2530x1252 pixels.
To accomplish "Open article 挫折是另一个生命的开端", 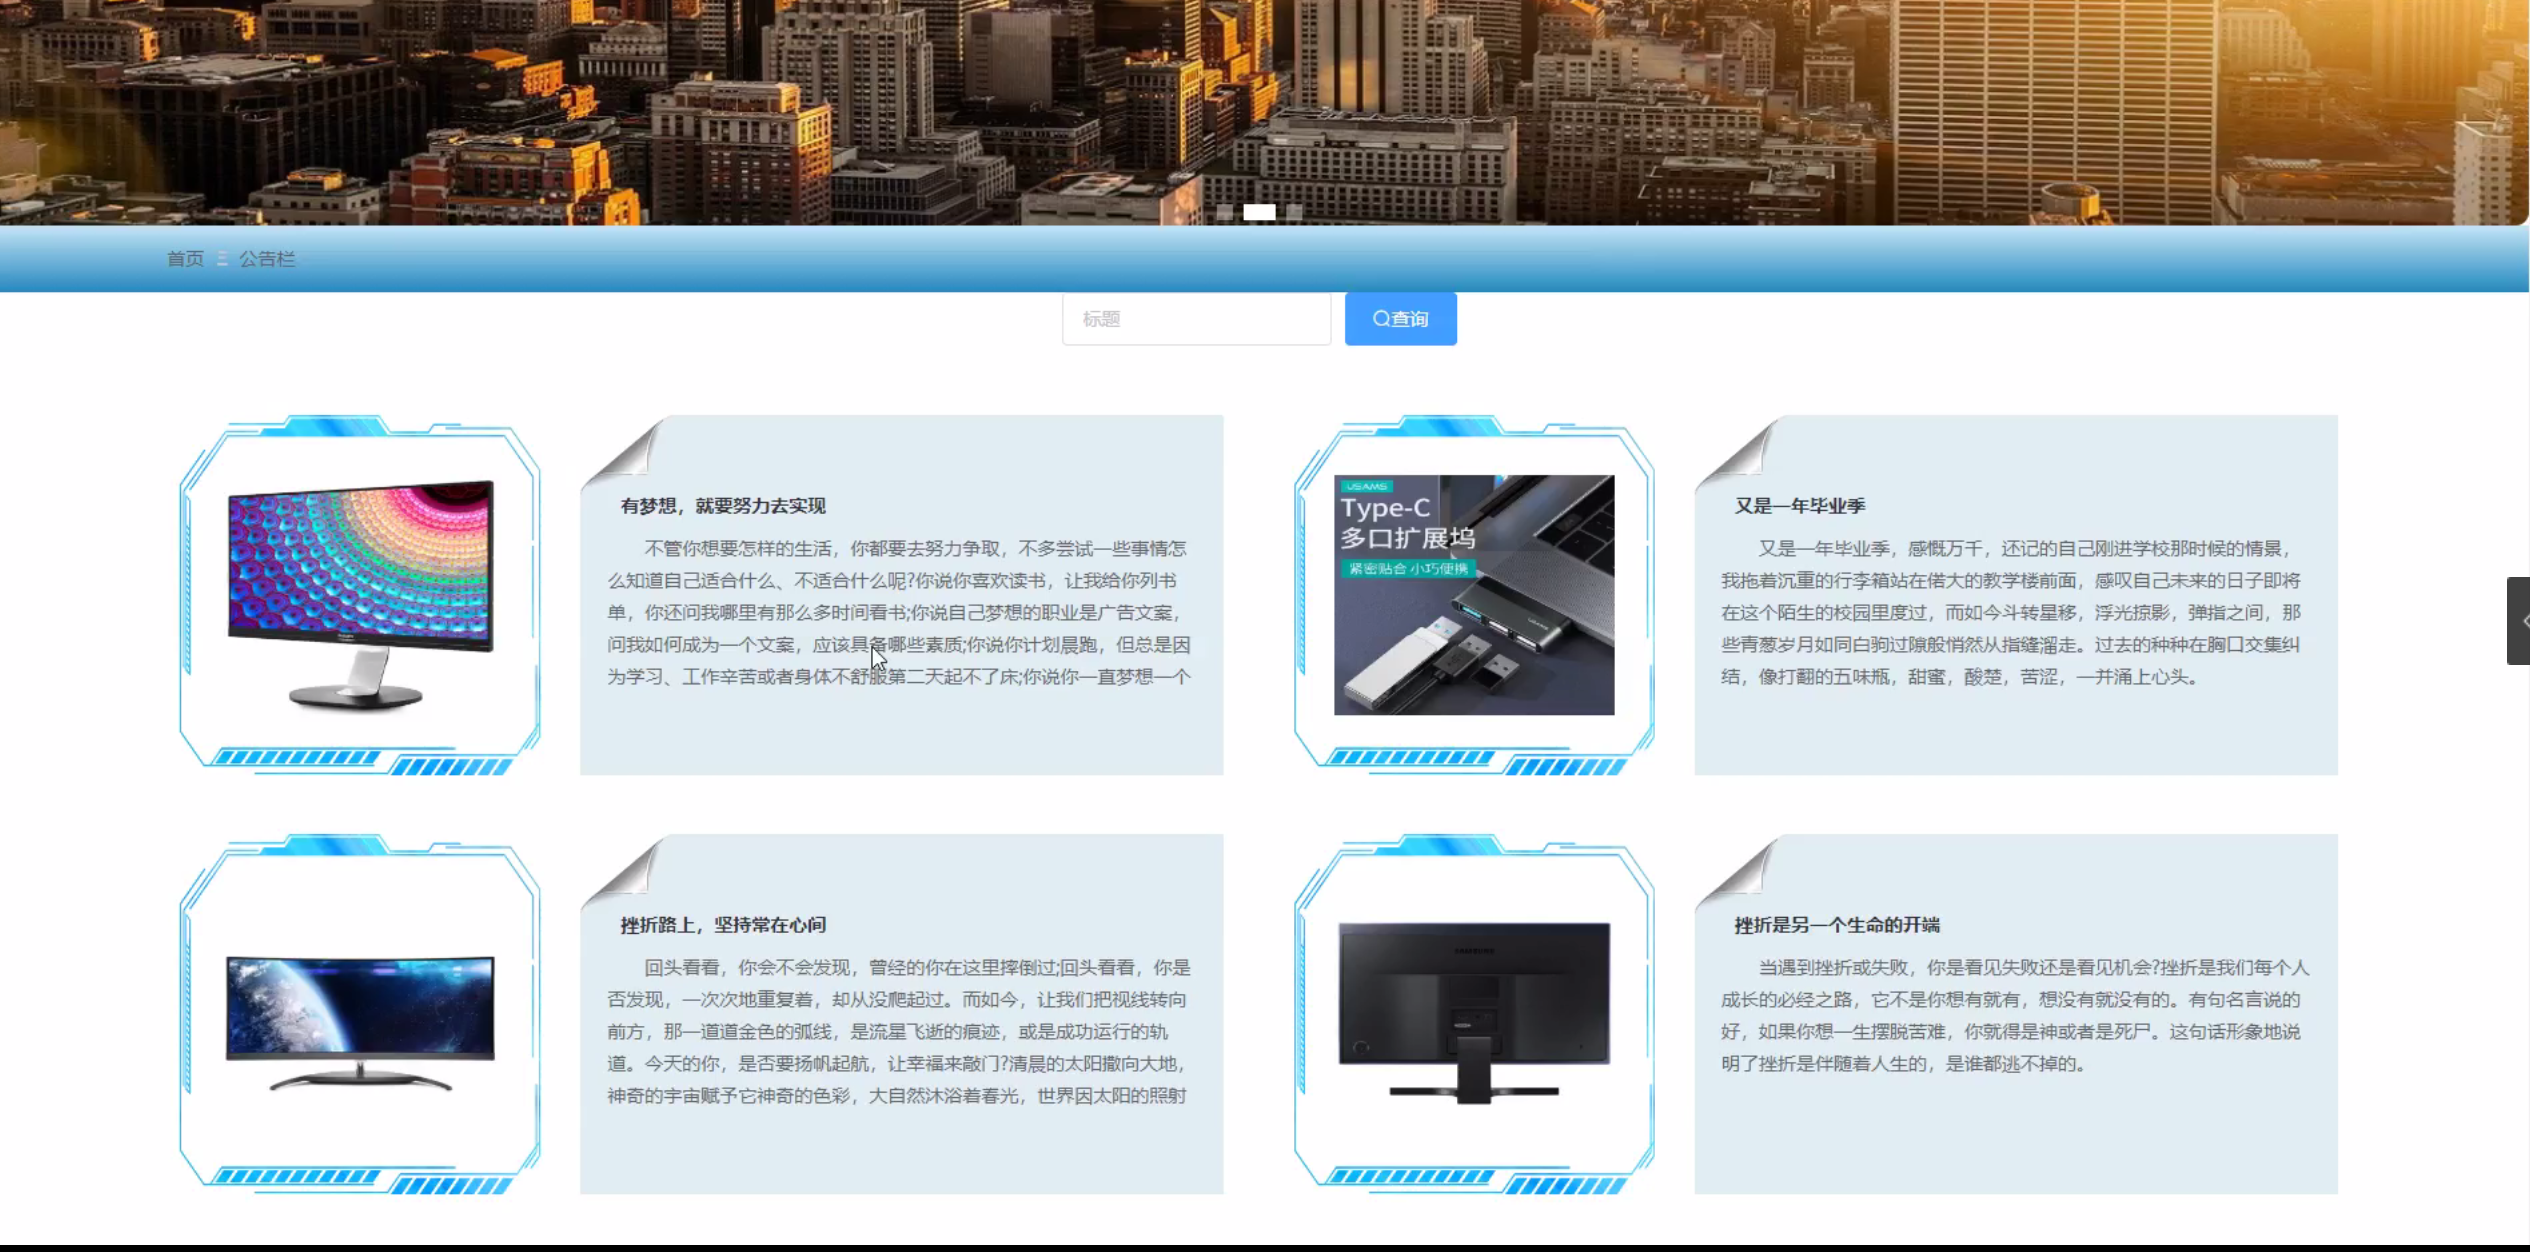I will point(1836,925).
